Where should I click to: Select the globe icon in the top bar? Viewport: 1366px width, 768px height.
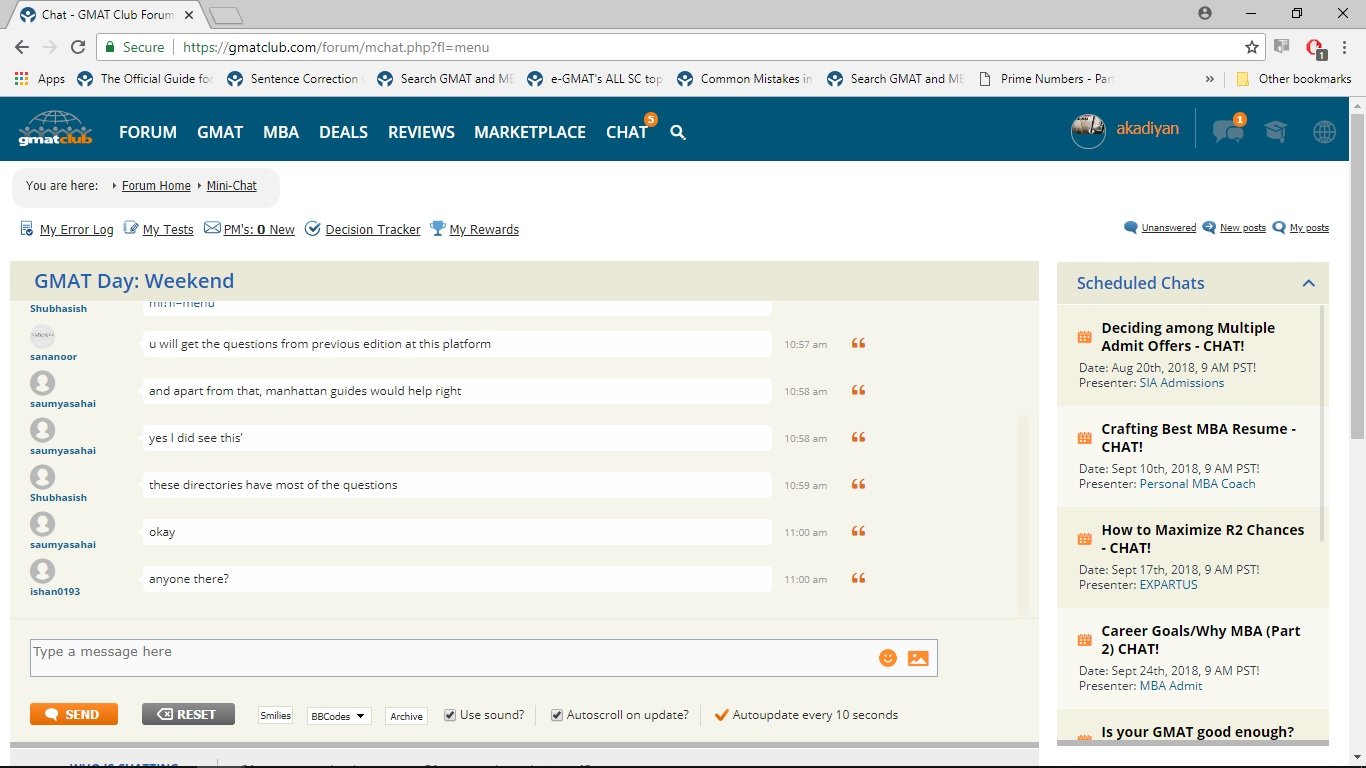1323,131
